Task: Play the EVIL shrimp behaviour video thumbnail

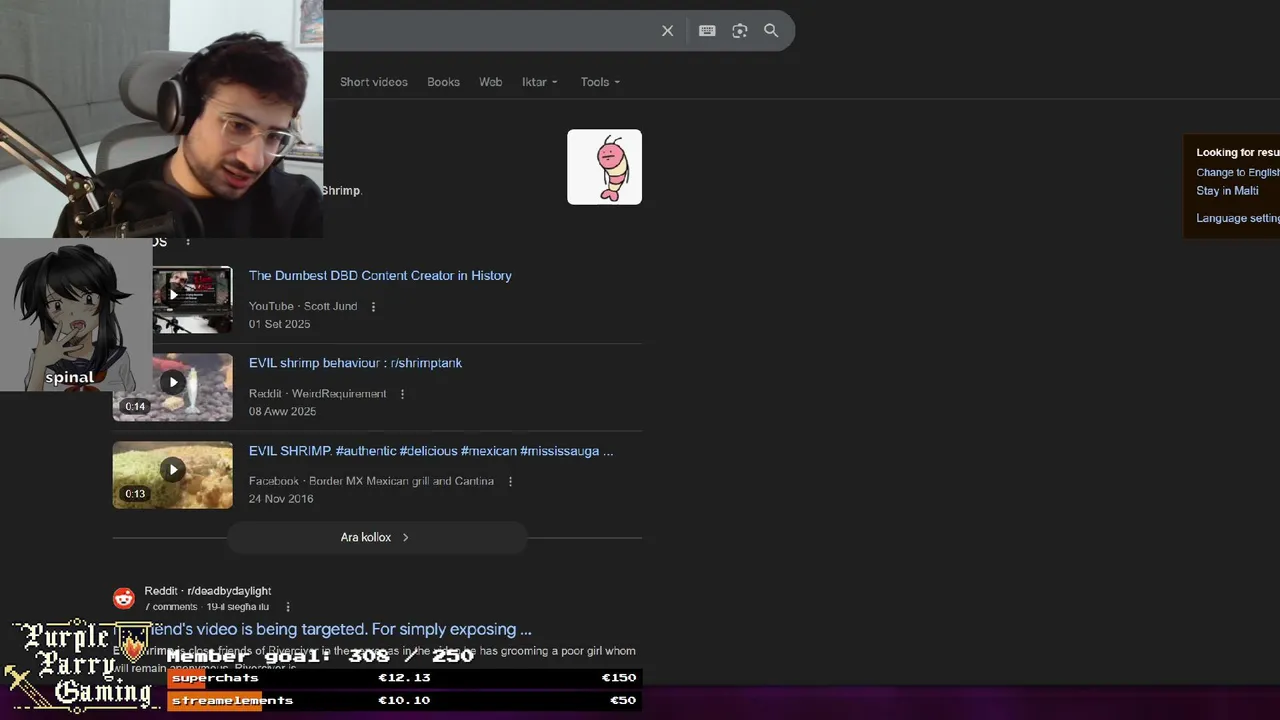Action: (x=172, y=387)
